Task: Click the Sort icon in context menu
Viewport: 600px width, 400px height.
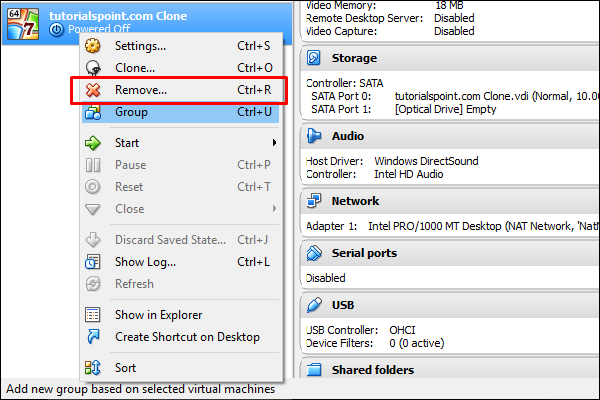Action: tap(93, 368)
